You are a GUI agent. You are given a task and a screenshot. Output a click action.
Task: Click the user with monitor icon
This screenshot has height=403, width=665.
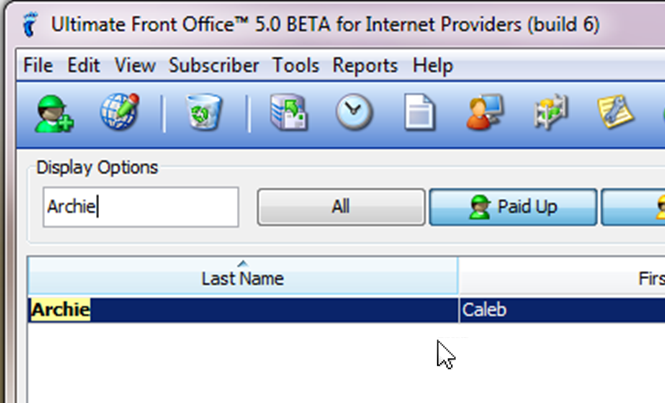485,112
